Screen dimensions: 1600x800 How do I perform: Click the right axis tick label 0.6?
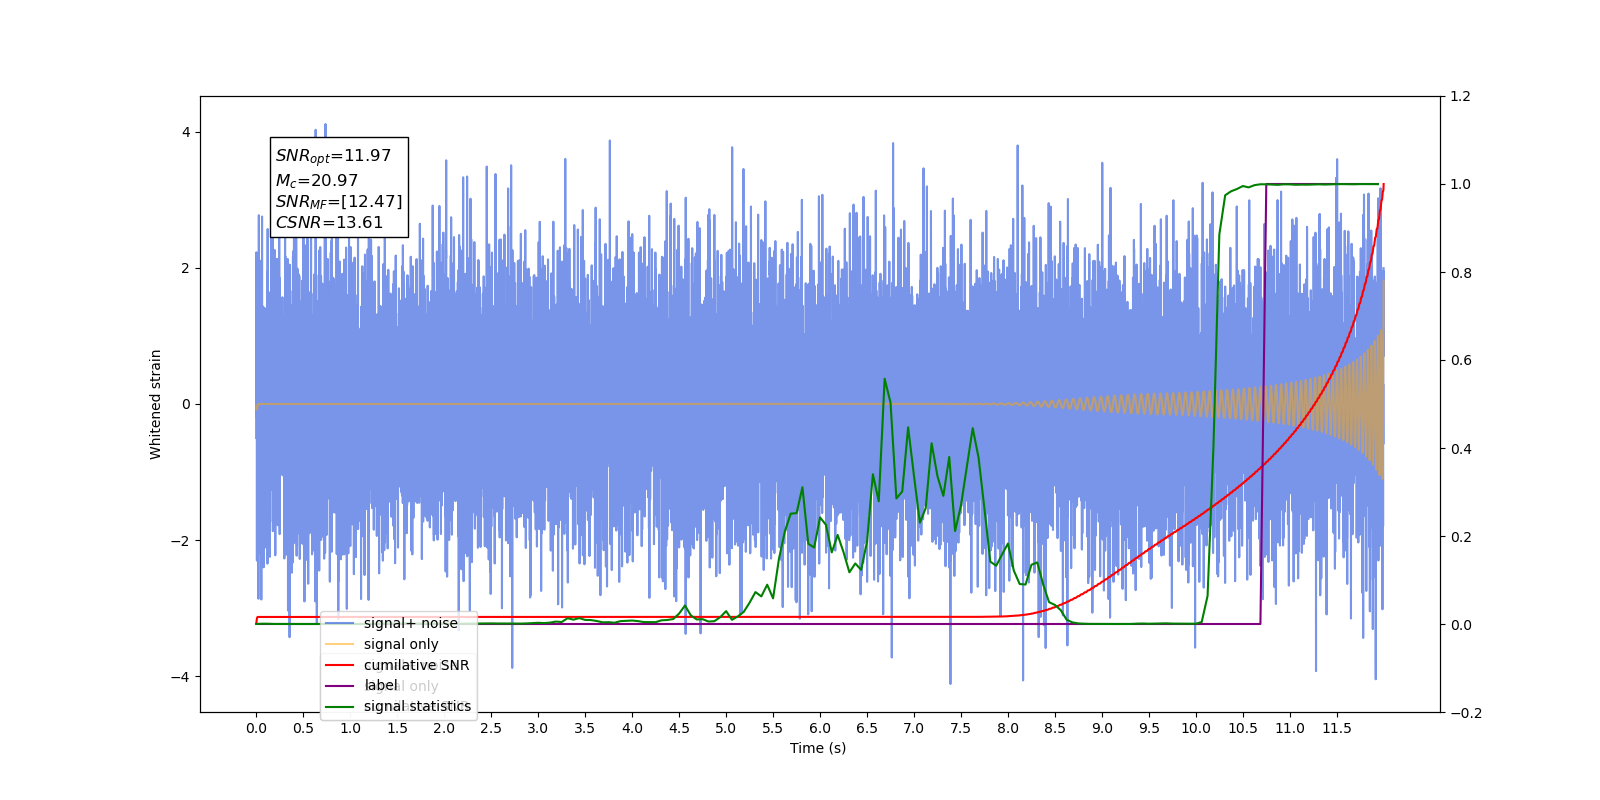click(x=1460, y=360)
